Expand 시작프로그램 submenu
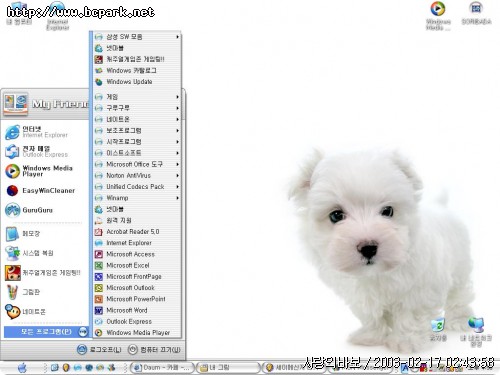Viewport: 500px width, 375px height. point(137,142)
